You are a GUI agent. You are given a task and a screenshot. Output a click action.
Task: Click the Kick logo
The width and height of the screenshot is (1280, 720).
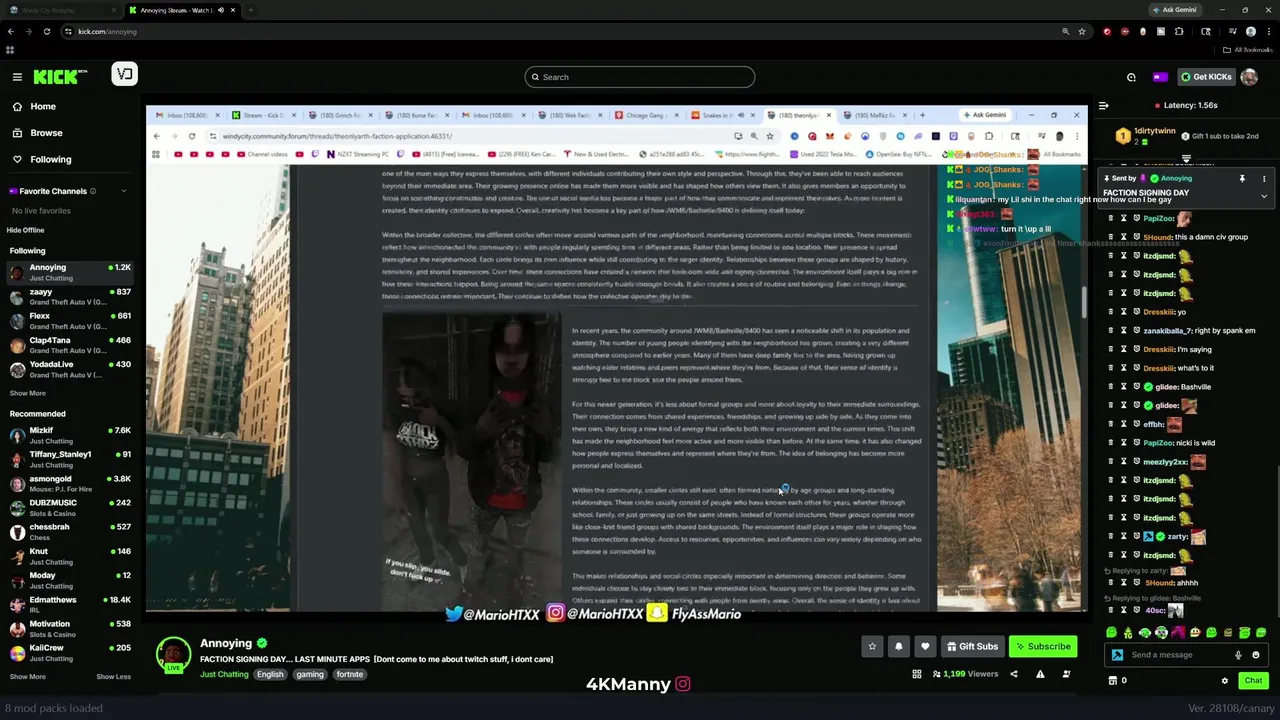point(60,76)
